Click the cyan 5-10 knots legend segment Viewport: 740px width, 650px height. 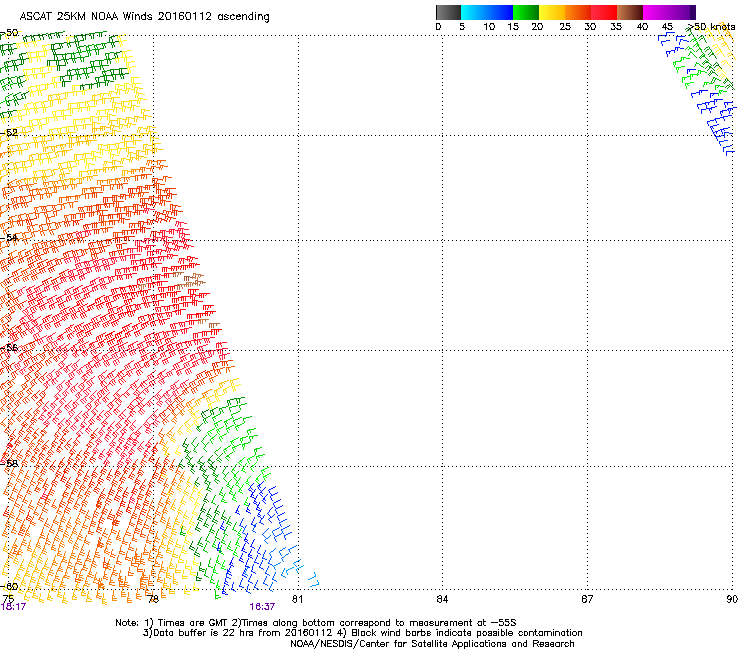[474, 12]
